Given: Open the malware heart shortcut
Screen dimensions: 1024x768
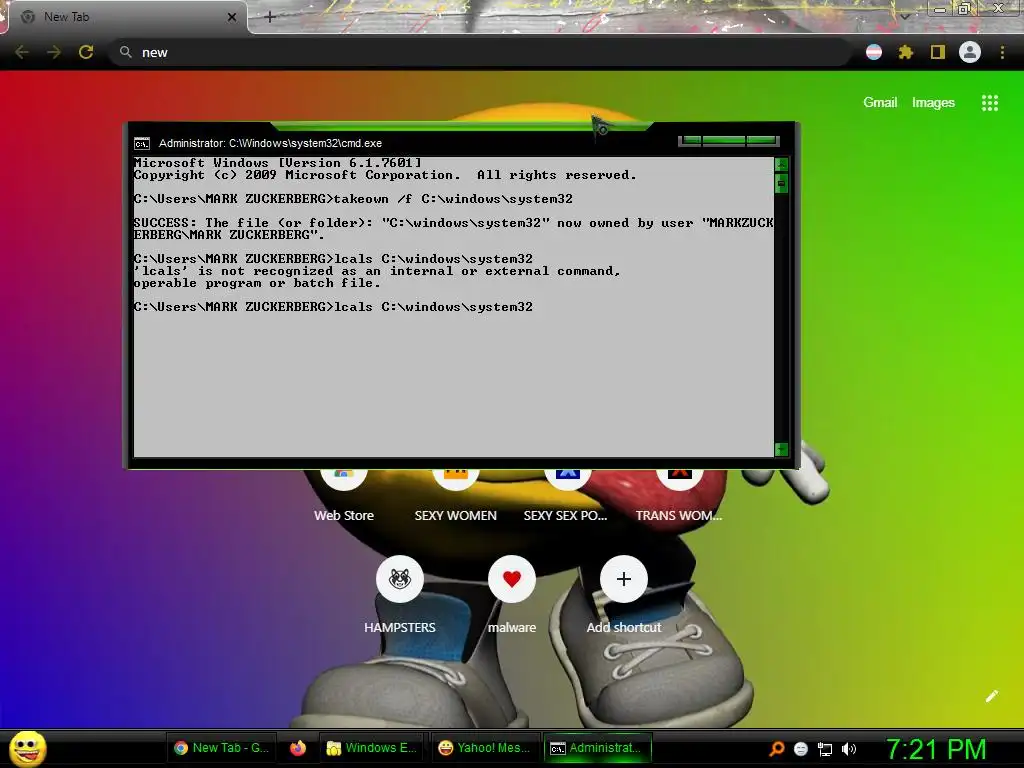Looking at the screenshot, I should (x=512, y=595).
